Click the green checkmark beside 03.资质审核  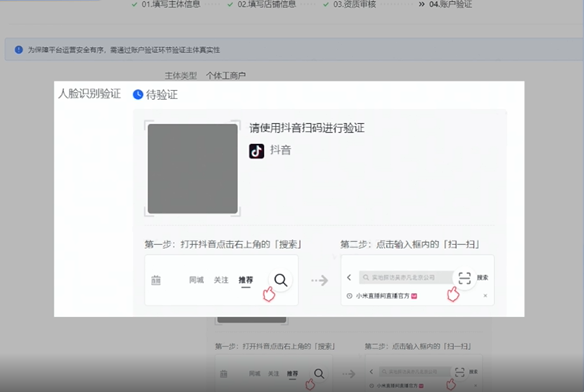click(326, 4)
